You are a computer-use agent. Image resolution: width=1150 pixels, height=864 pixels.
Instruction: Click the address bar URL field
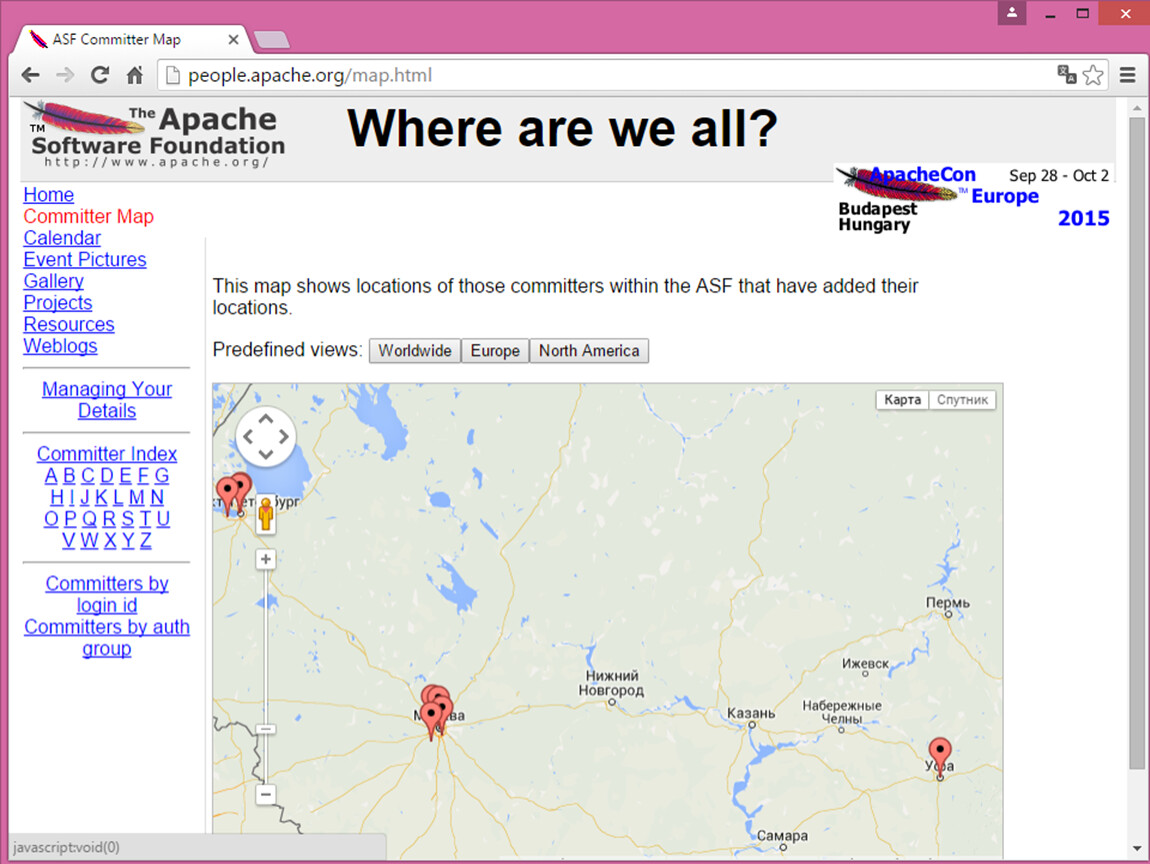pos(600,75)
